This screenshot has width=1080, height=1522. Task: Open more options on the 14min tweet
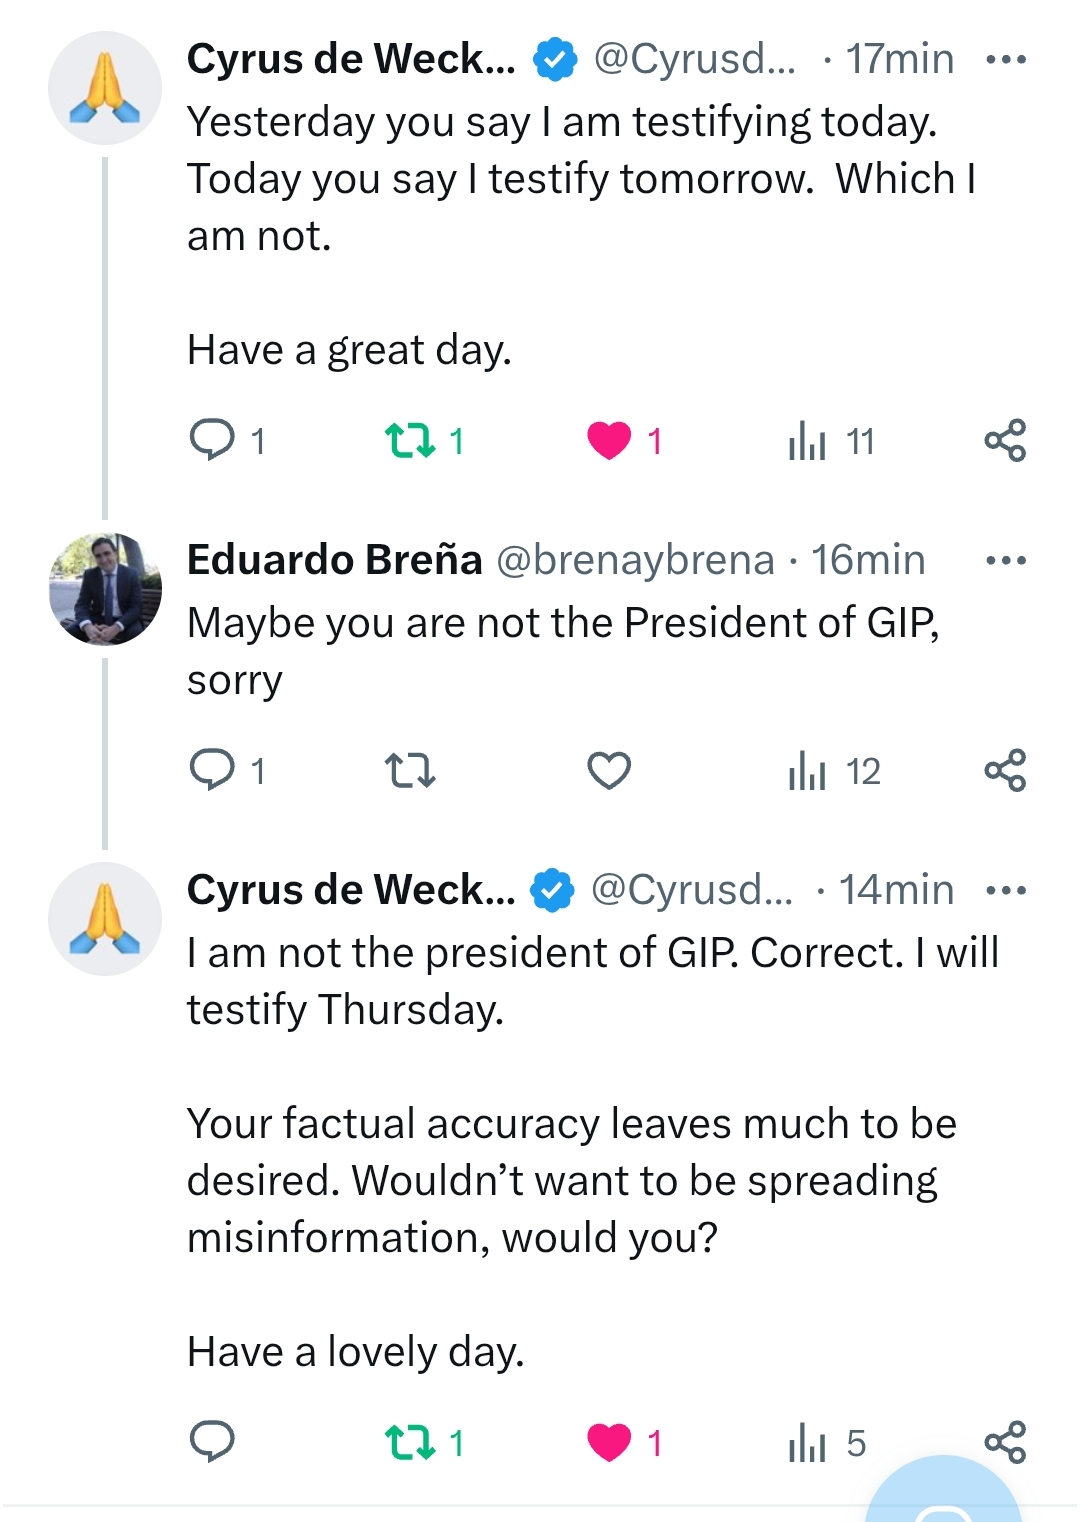1006,890
